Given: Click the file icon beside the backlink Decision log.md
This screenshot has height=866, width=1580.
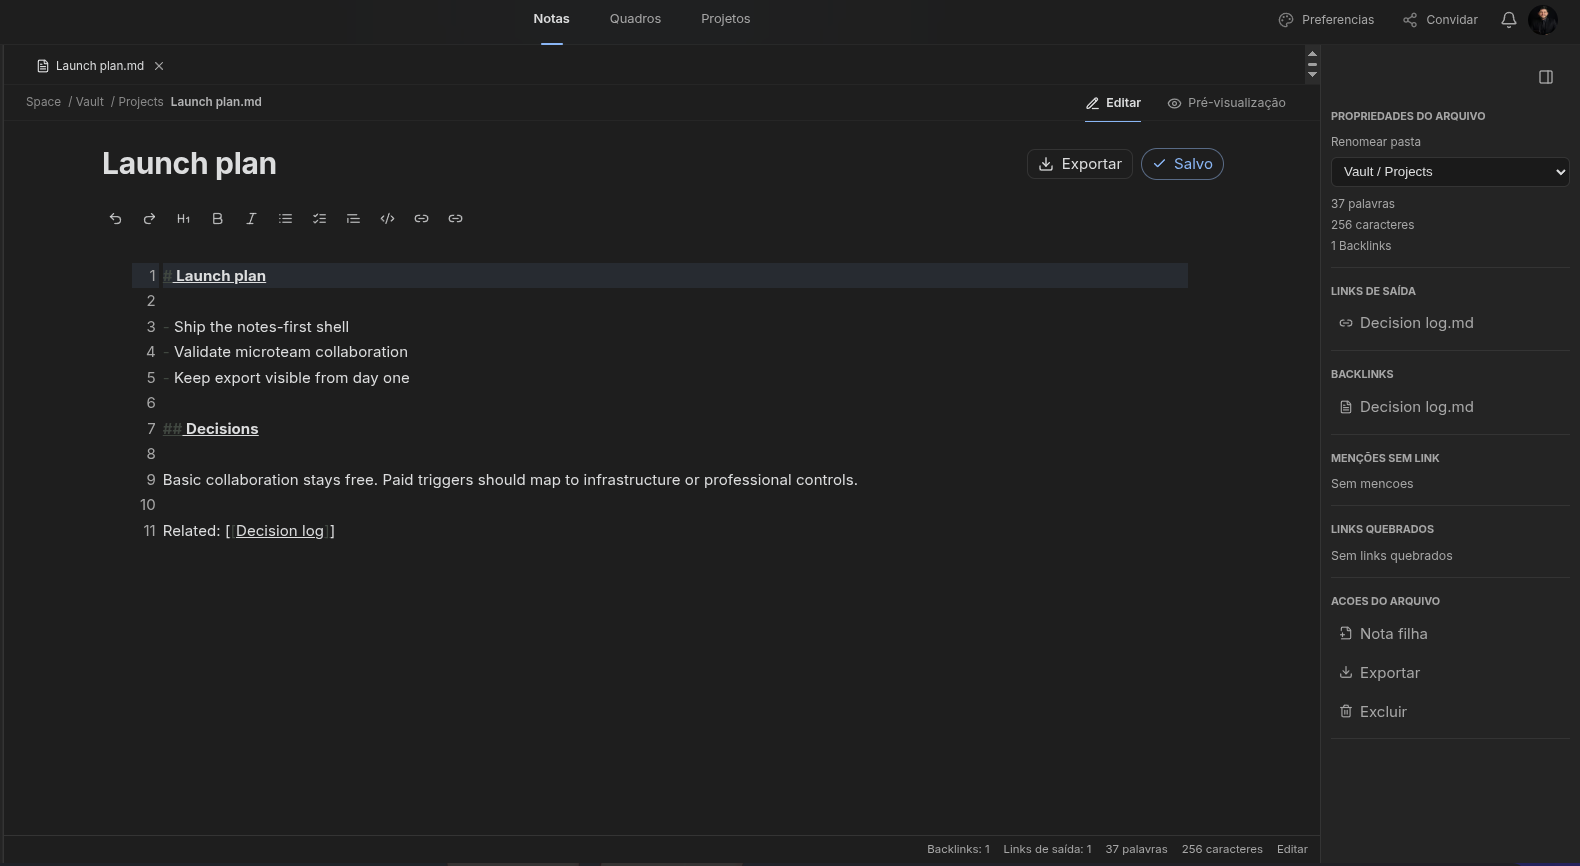Looking at the screenshot, I should click(x=1346, y=407).
